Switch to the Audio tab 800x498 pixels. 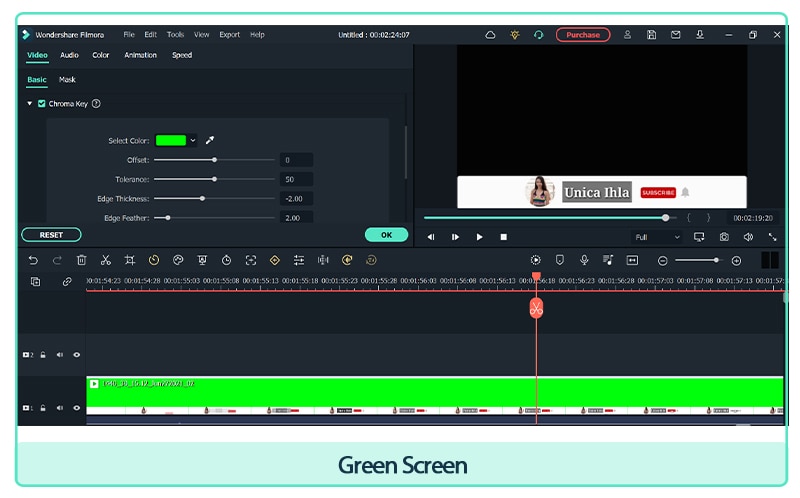[69, 55]
